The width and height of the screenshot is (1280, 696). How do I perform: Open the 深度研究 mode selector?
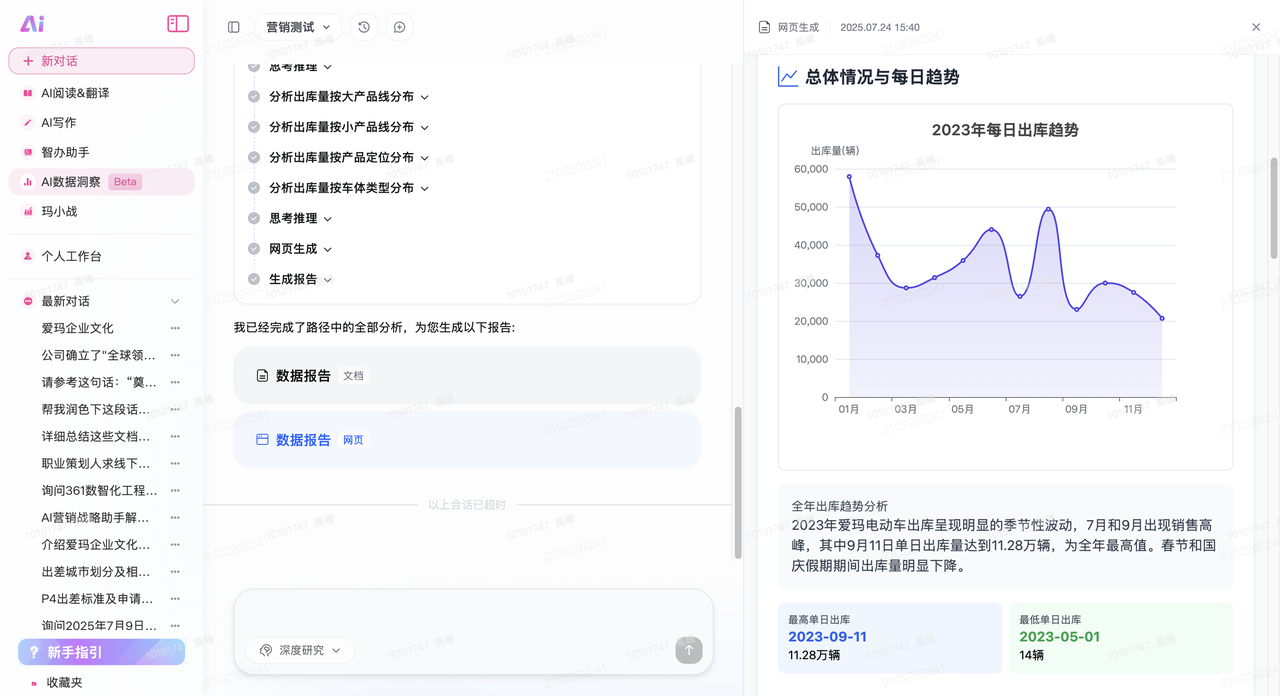tap(299, 650)
